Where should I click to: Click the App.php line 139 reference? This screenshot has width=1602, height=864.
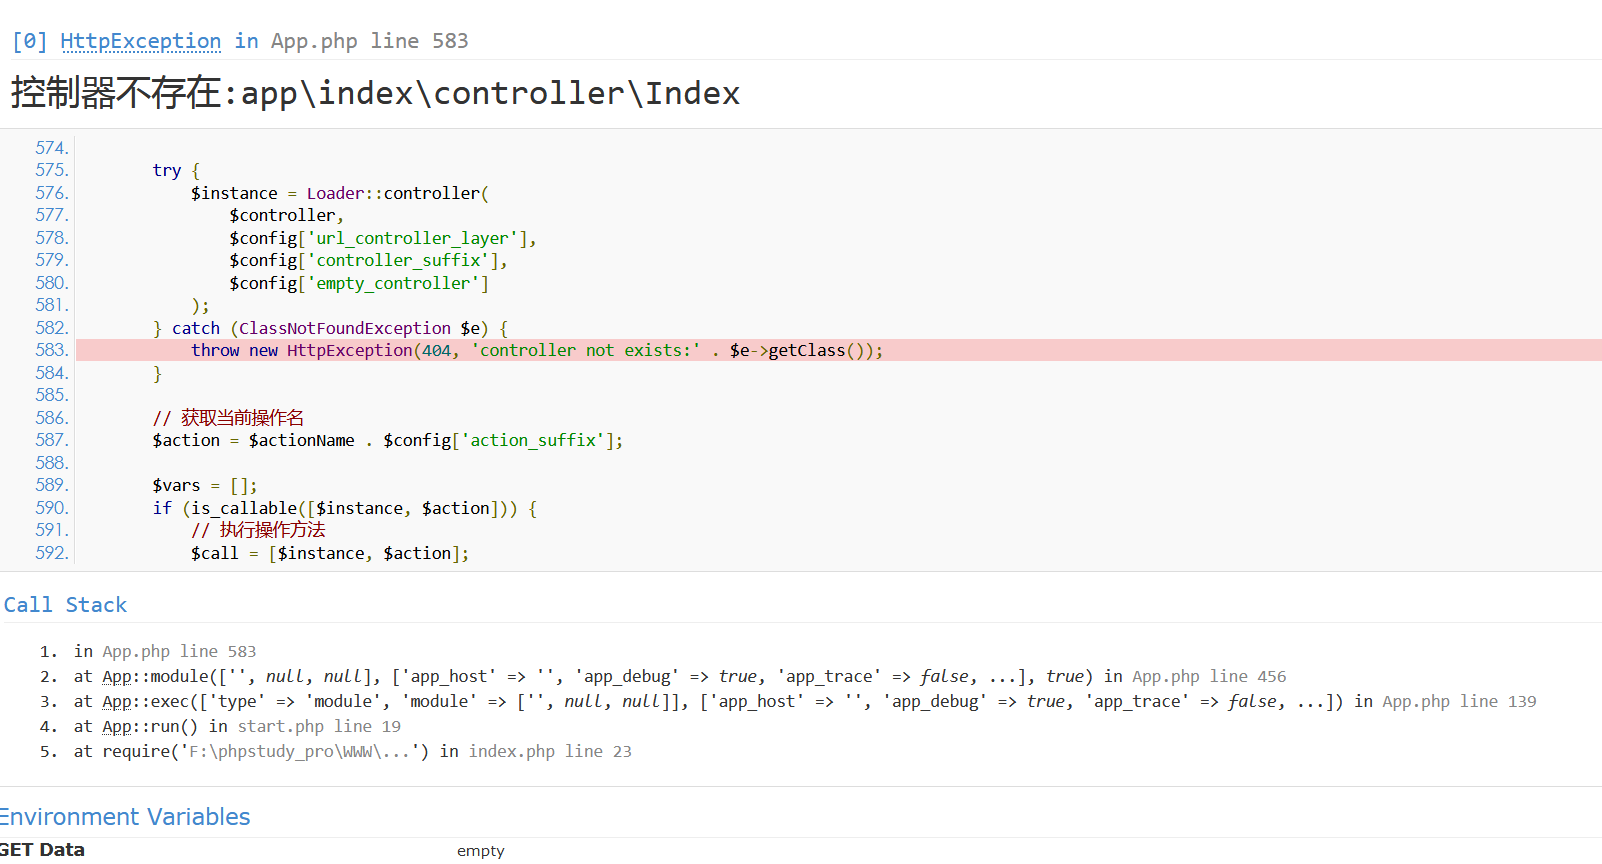[1458, 702]
